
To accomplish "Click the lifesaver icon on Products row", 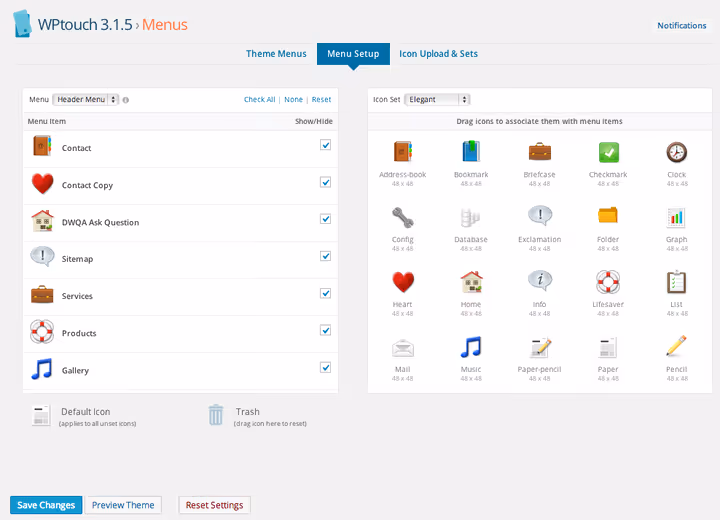I will [42, 331].
